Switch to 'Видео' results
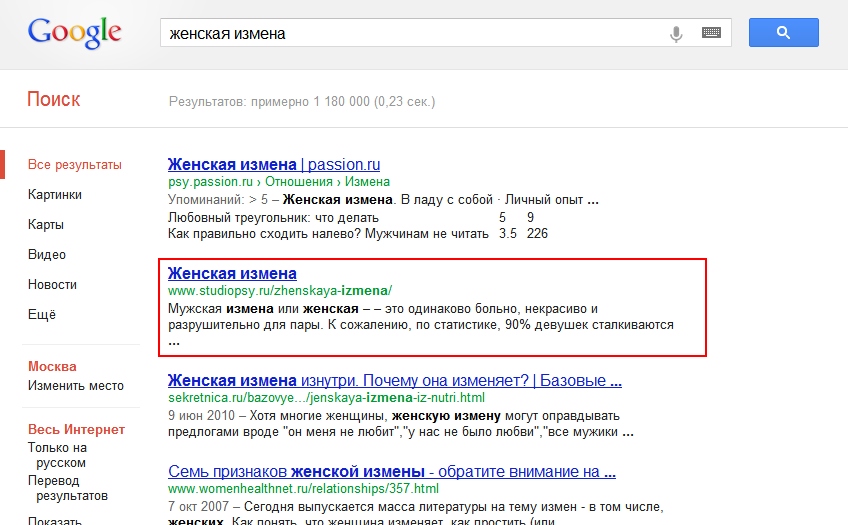848x525 pixels. point(47,255)
